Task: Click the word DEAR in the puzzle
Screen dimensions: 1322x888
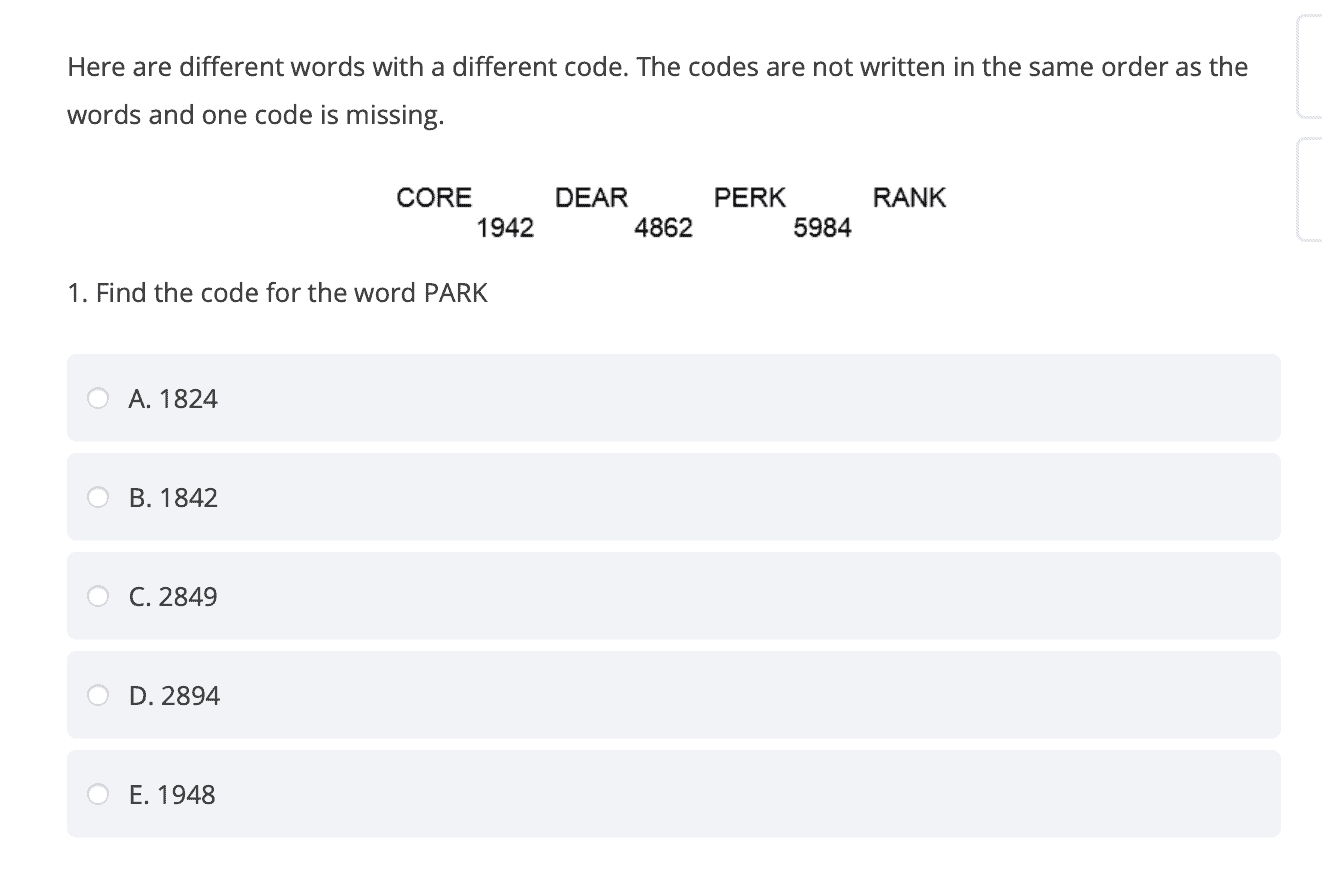Action: coord(591,197)
